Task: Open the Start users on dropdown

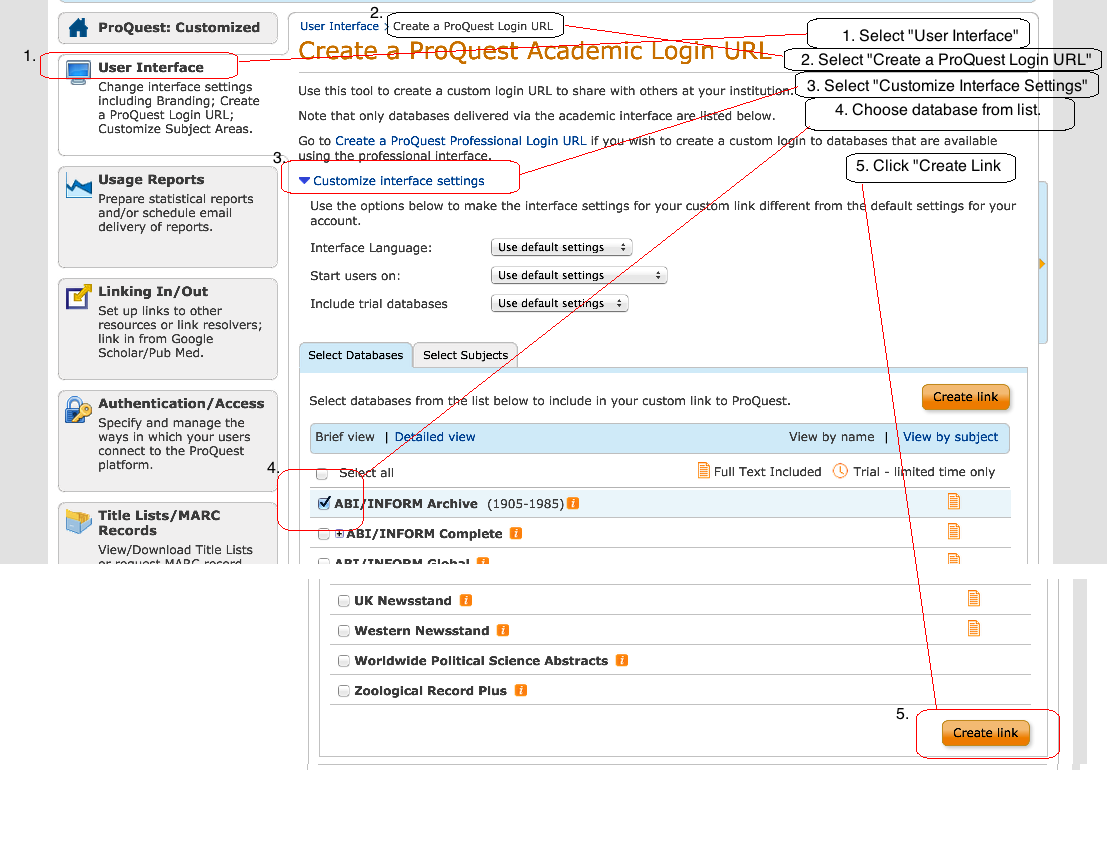Action: tap(579, 275)
